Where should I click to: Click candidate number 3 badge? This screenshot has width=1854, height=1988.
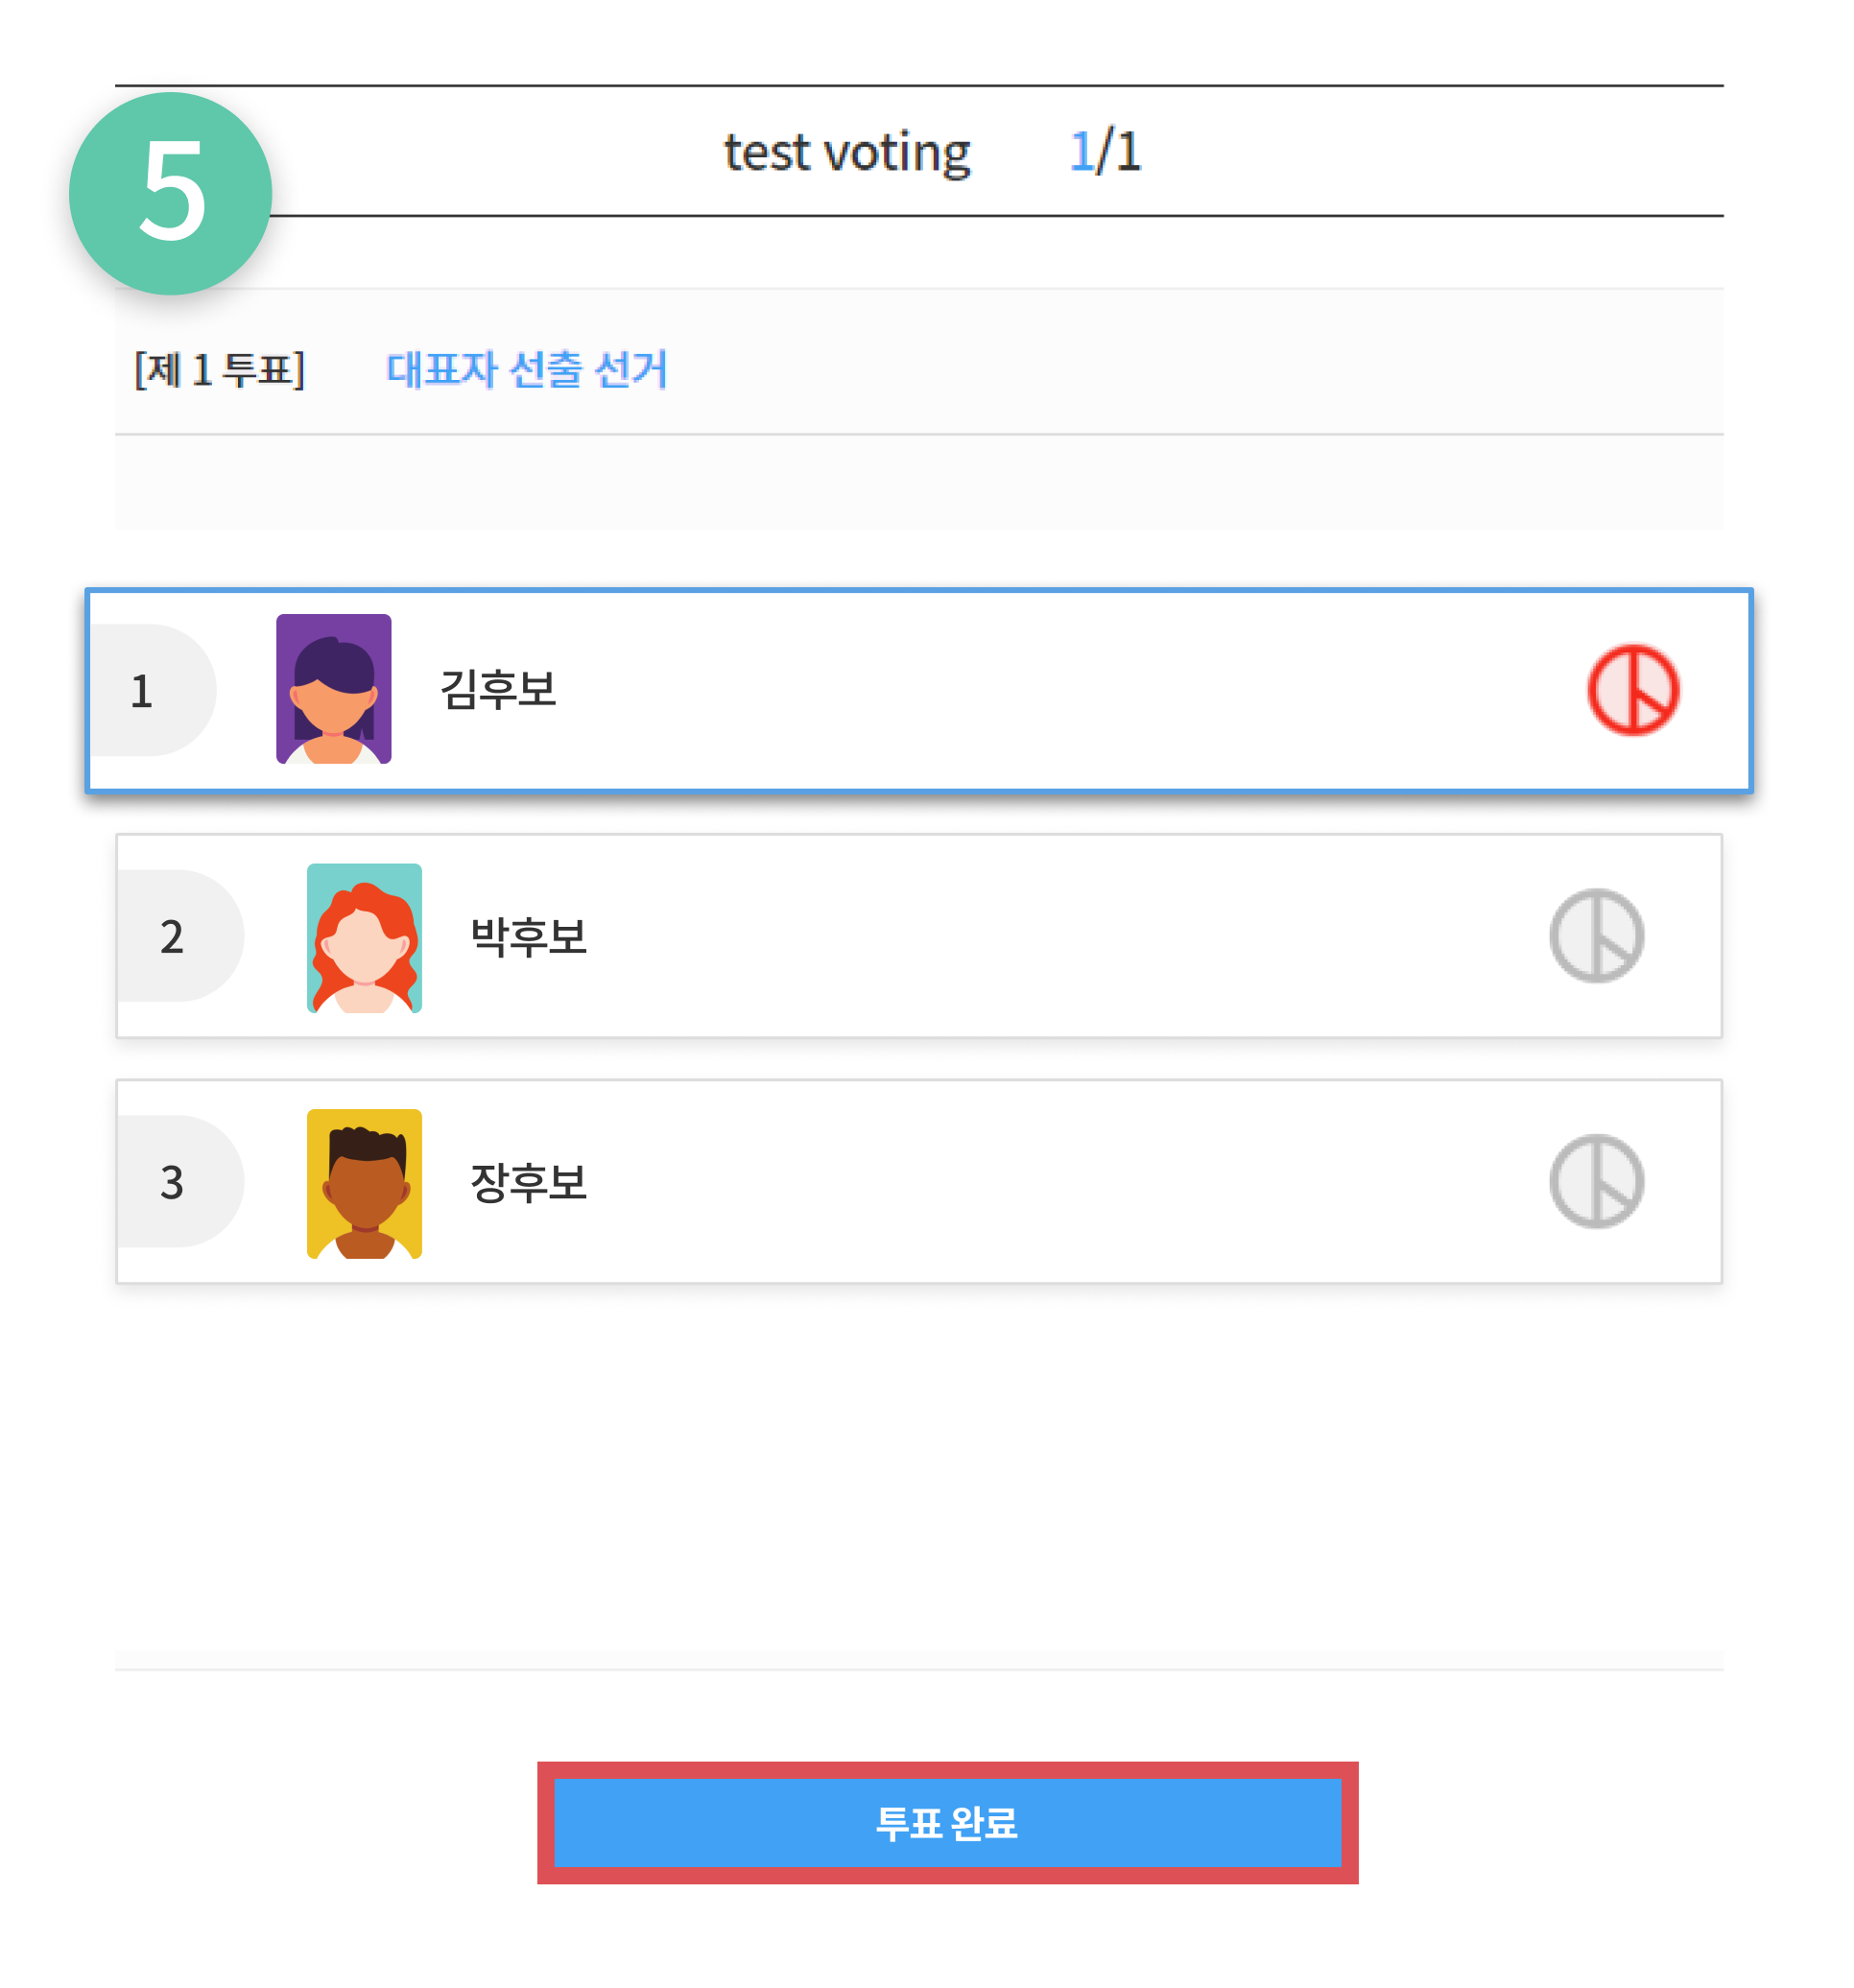click(x=173, y=1182)
